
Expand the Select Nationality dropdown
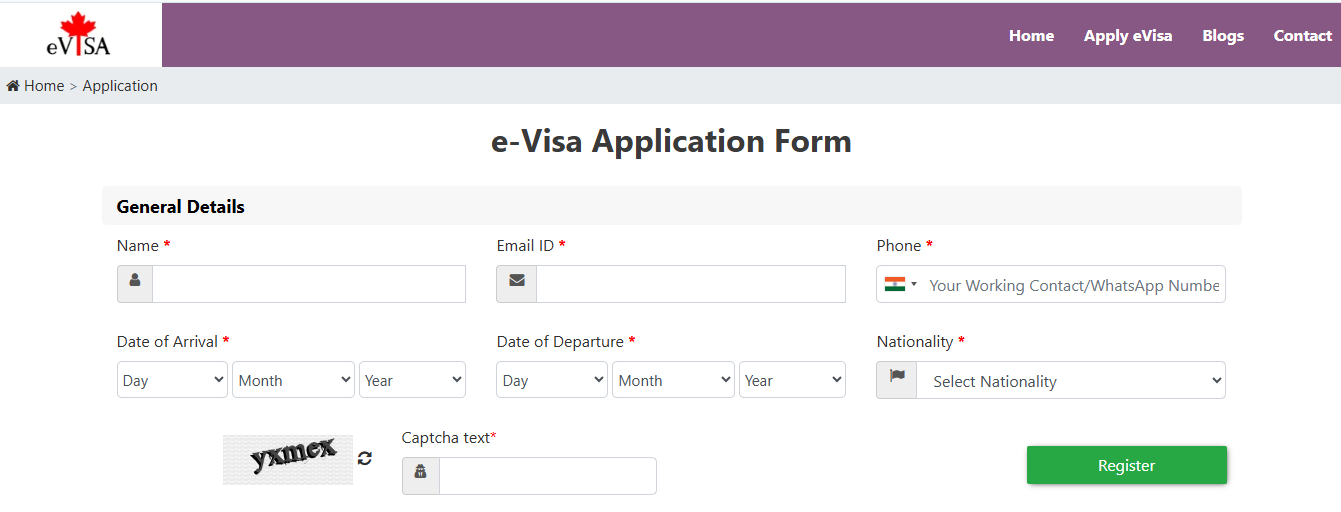(x=1070, y=381)
